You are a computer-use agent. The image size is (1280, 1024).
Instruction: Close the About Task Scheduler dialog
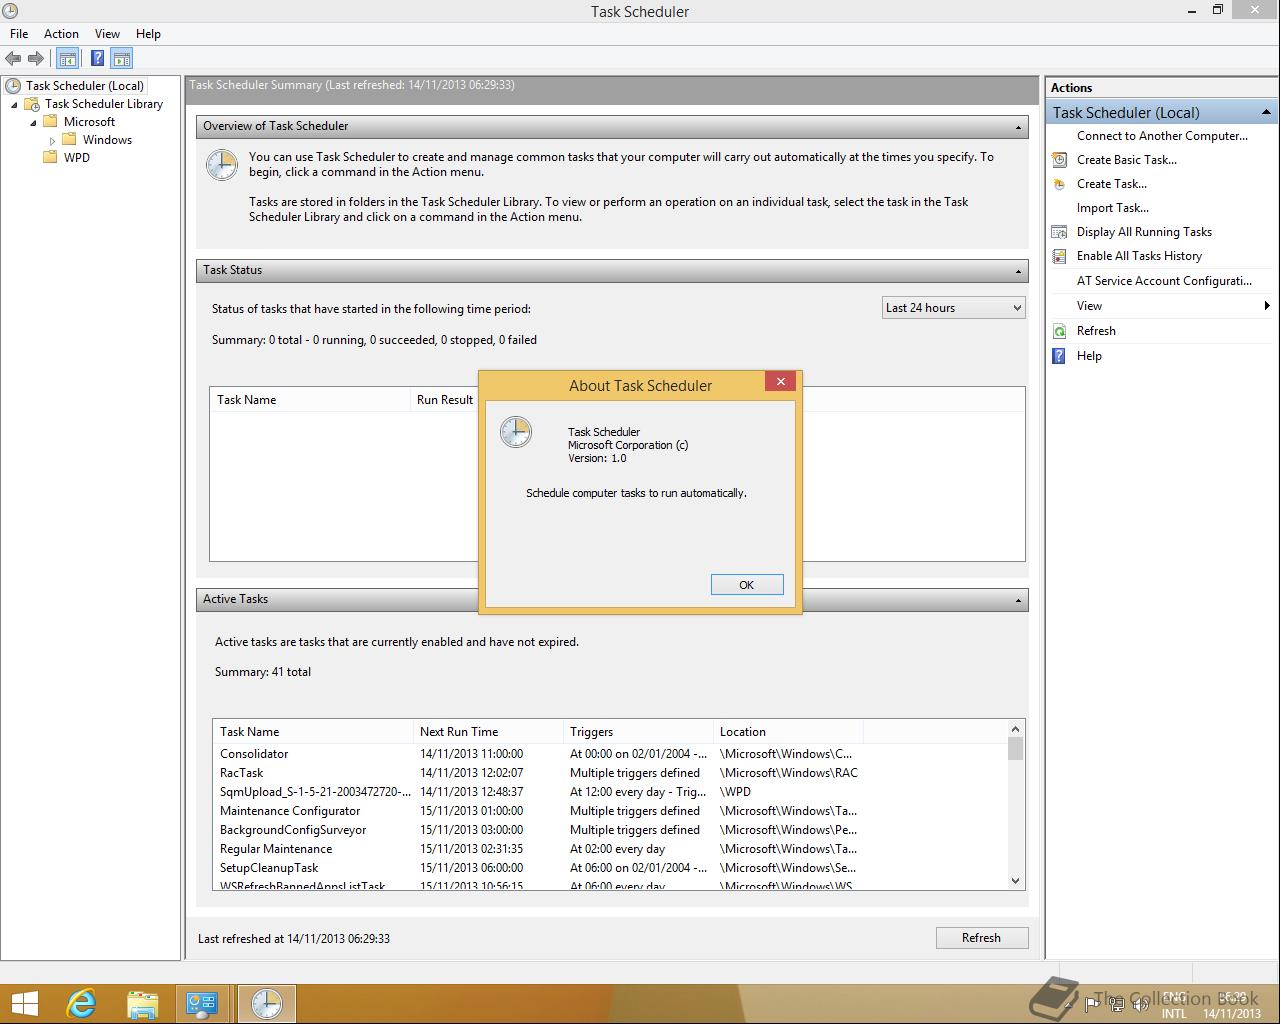point(781,381)
